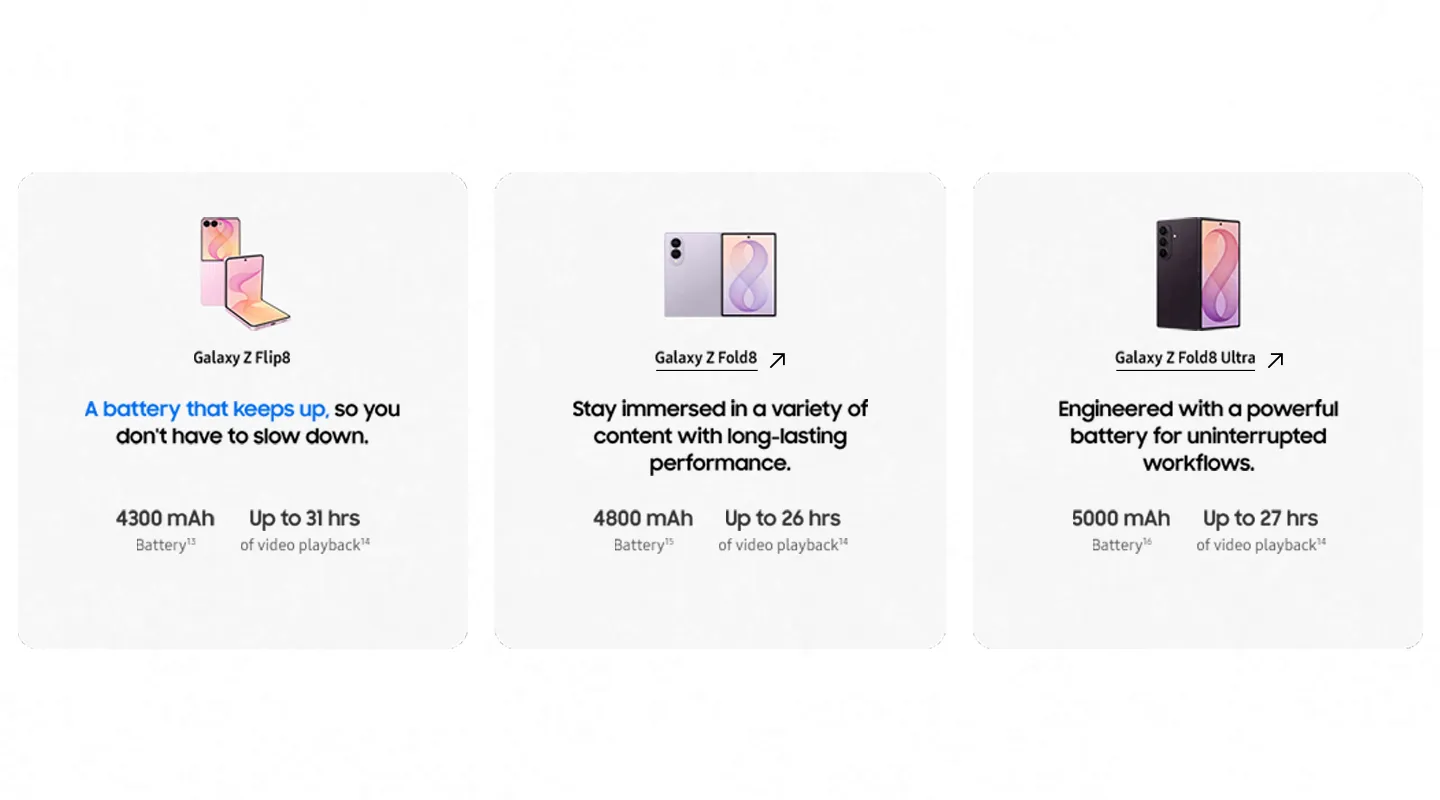Click footnote 14 after Flip8 video playback
1440x800 pixels.
(x=365, y=541)
